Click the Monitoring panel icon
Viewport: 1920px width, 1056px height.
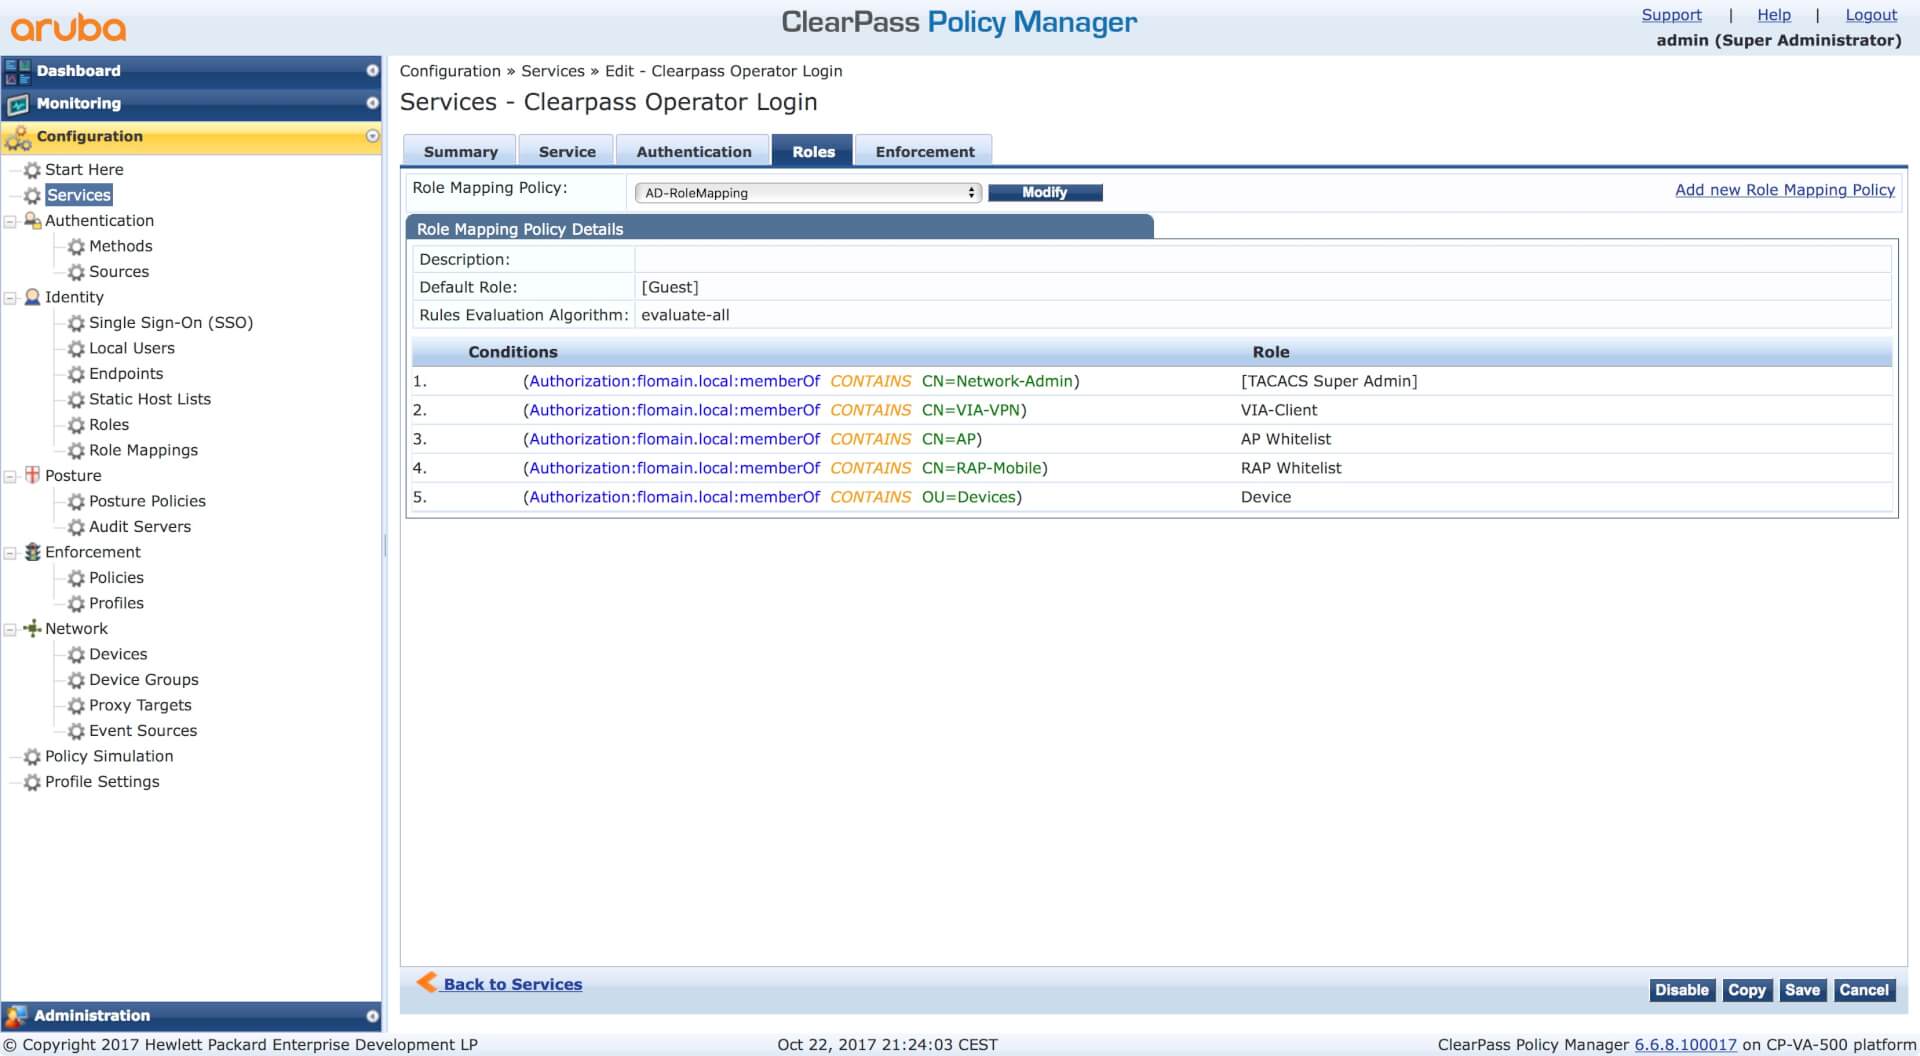pos(17,104)
